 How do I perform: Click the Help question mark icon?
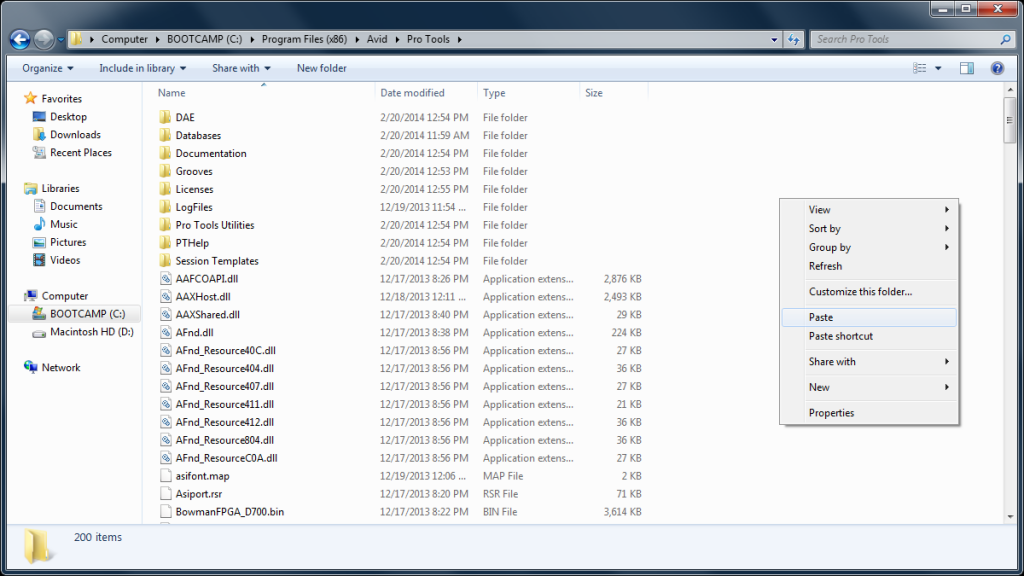click(x=997, y=68)
